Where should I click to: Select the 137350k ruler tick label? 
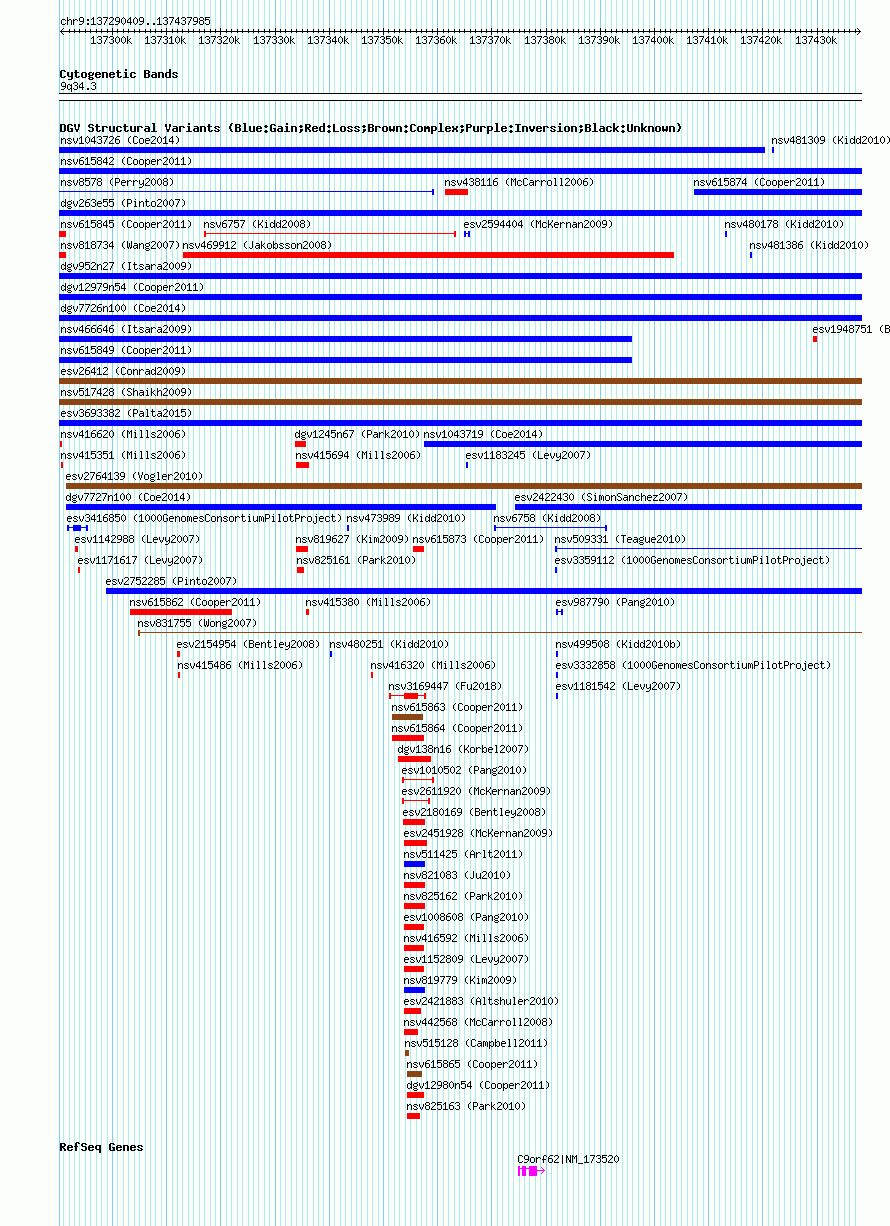point(382,40)
